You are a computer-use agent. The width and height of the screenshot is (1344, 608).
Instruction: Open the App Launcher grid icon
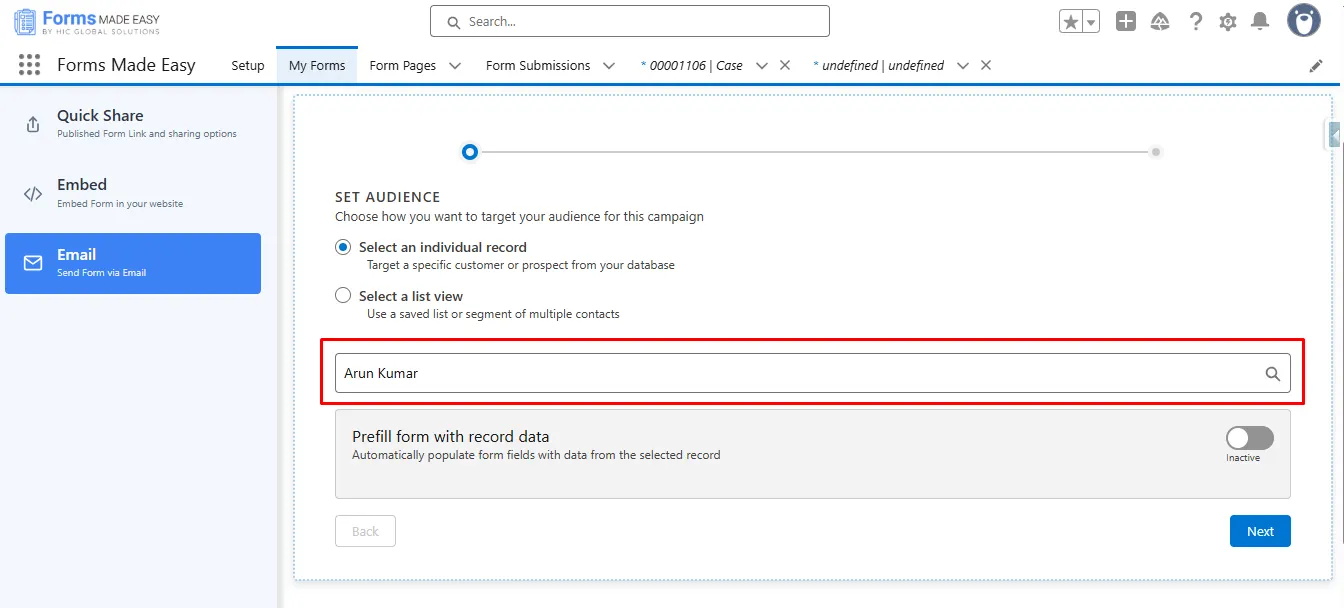pyautogui.click(x=30, y=65)
